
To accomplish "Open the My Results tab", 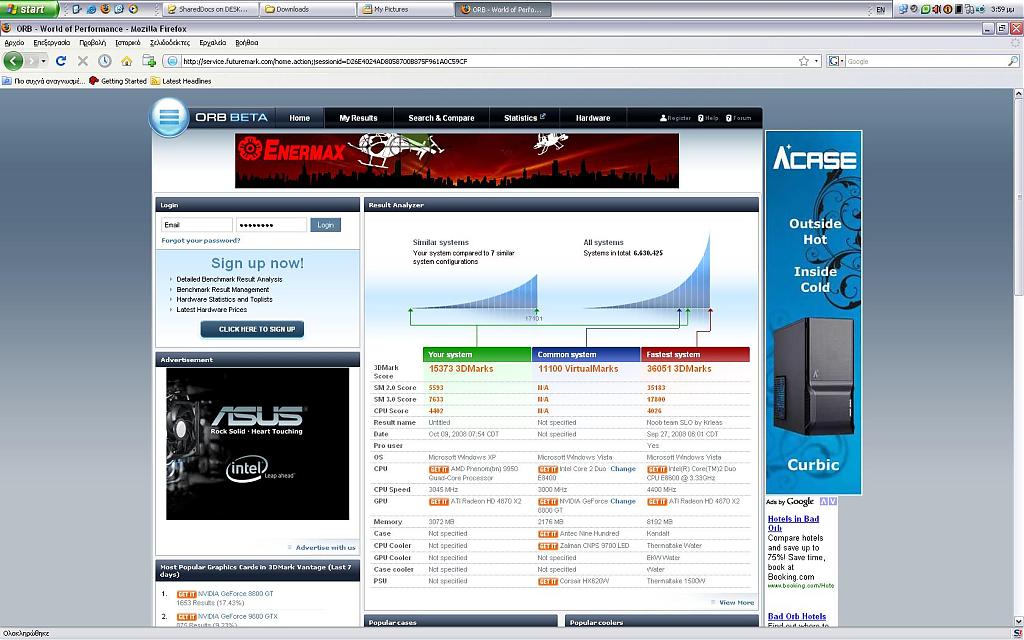I will (359, 118).
